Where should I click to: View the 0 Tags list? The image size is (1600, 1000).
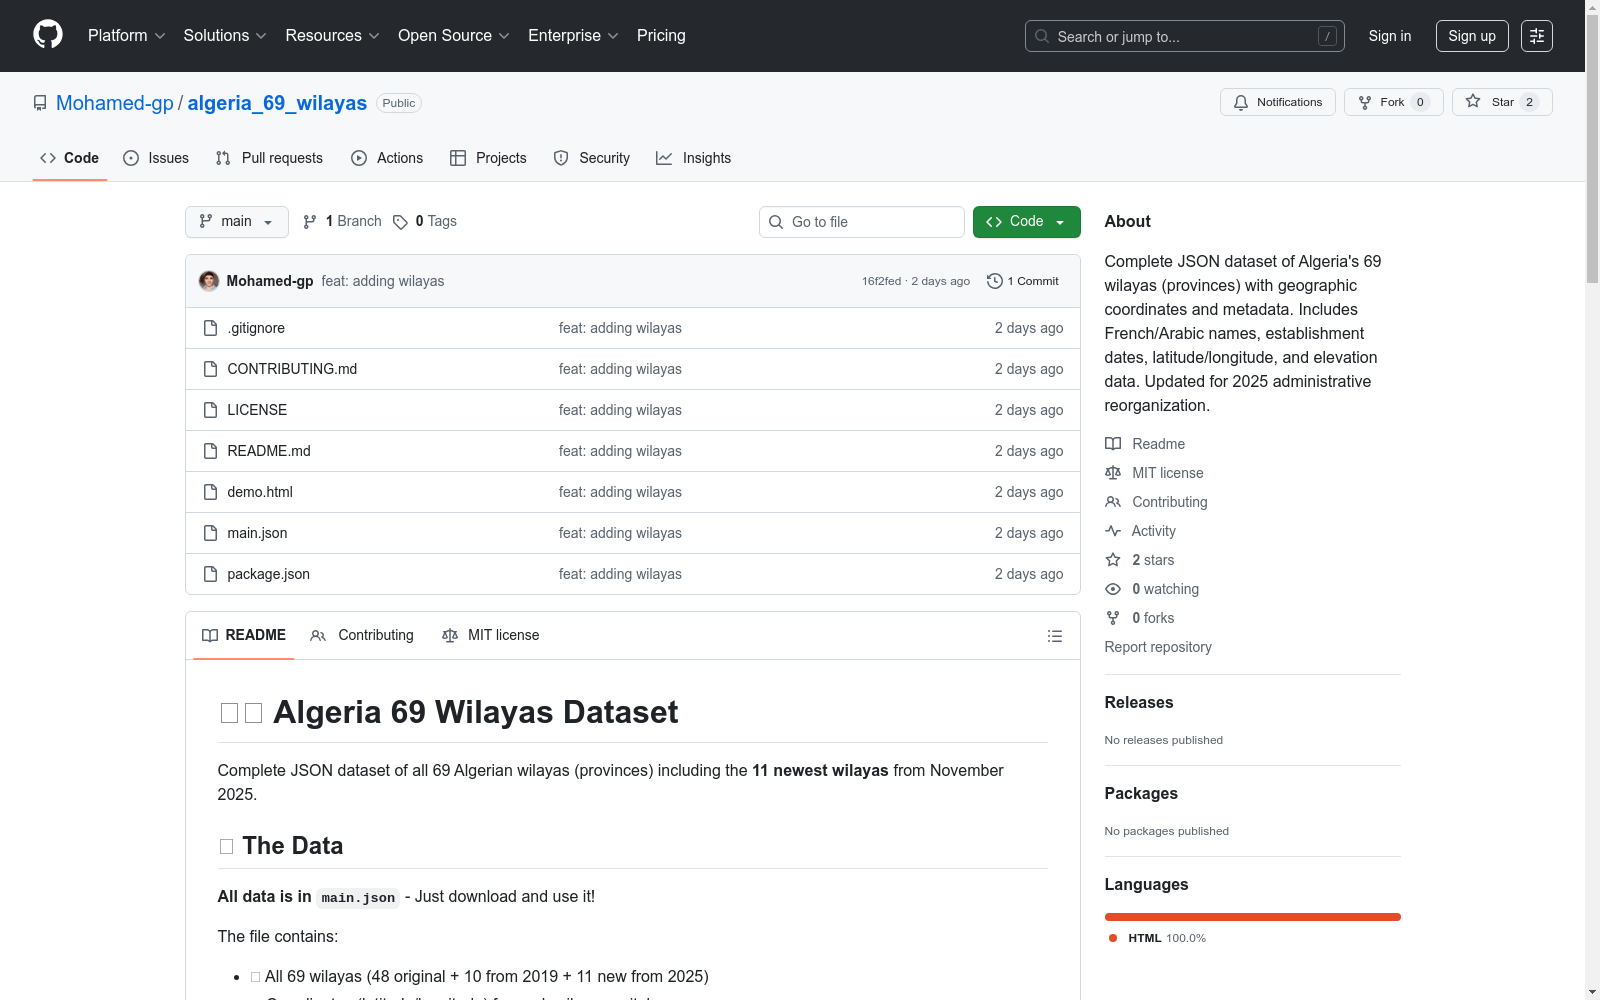click(425, 221)
